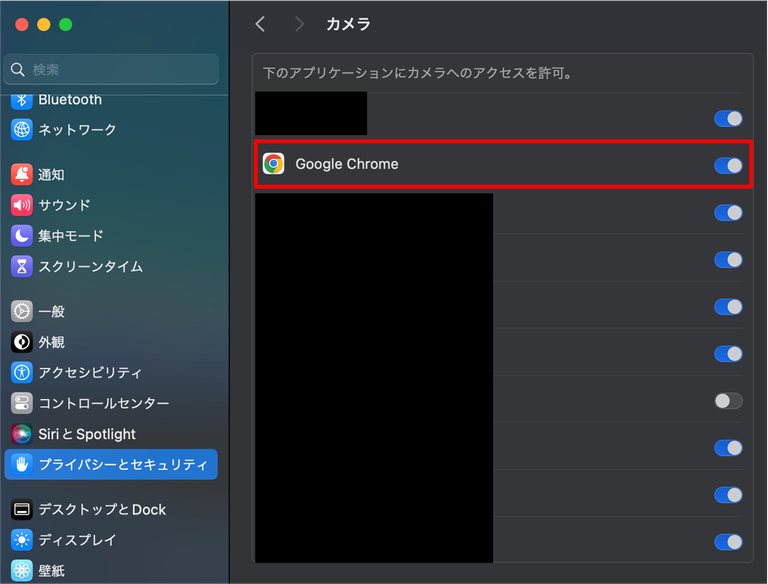The width and height of the screenshot is (768, 584).
Task: Enable the only switched-off camera toggle
Action: [728, 401]
